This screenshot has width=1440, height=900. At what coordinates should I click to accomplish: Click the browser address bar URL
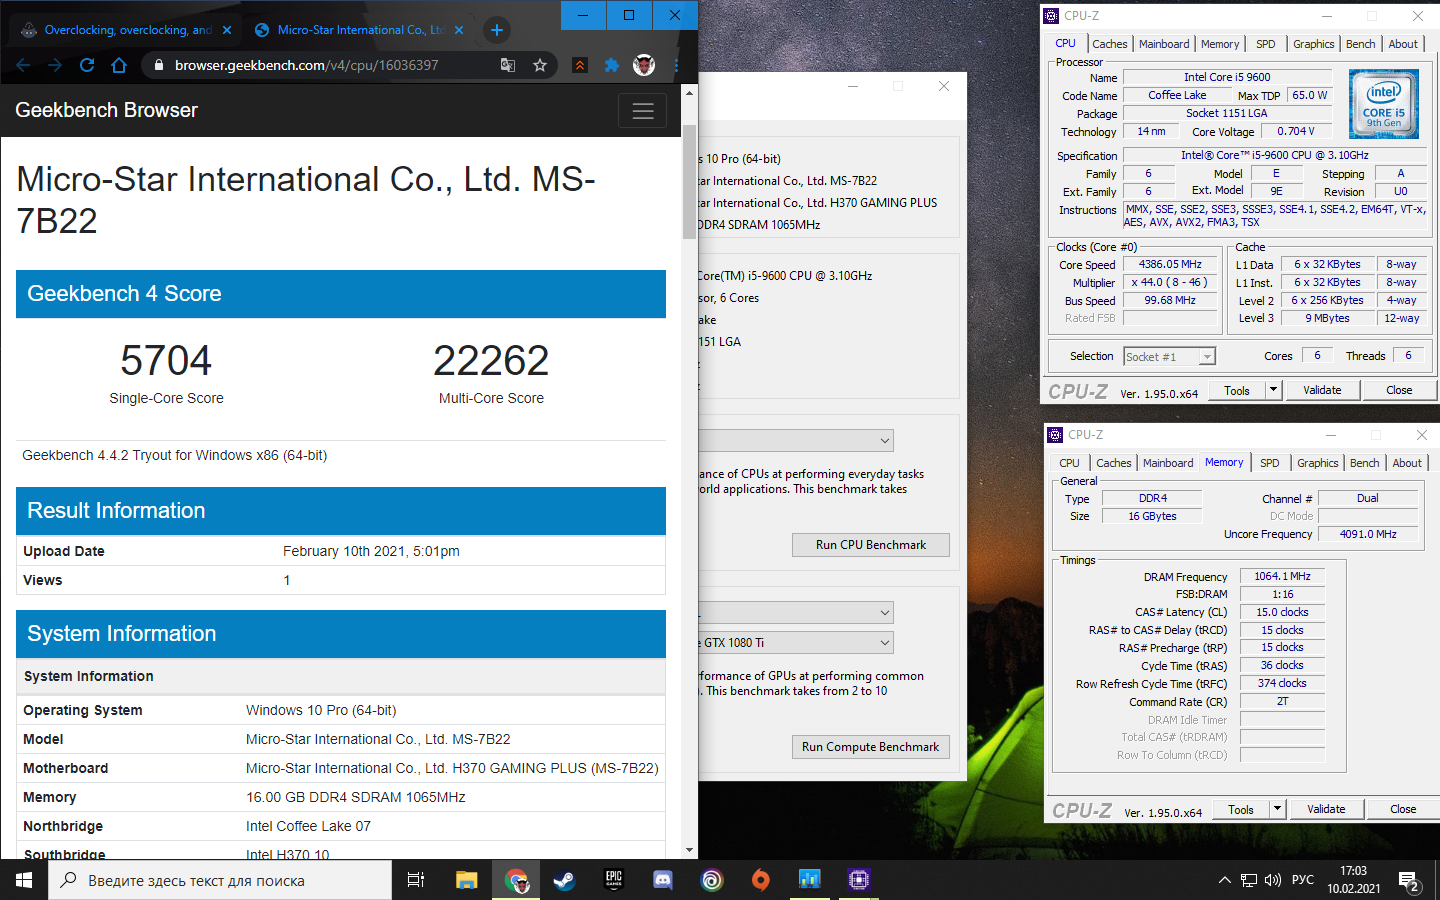[306, 65]
